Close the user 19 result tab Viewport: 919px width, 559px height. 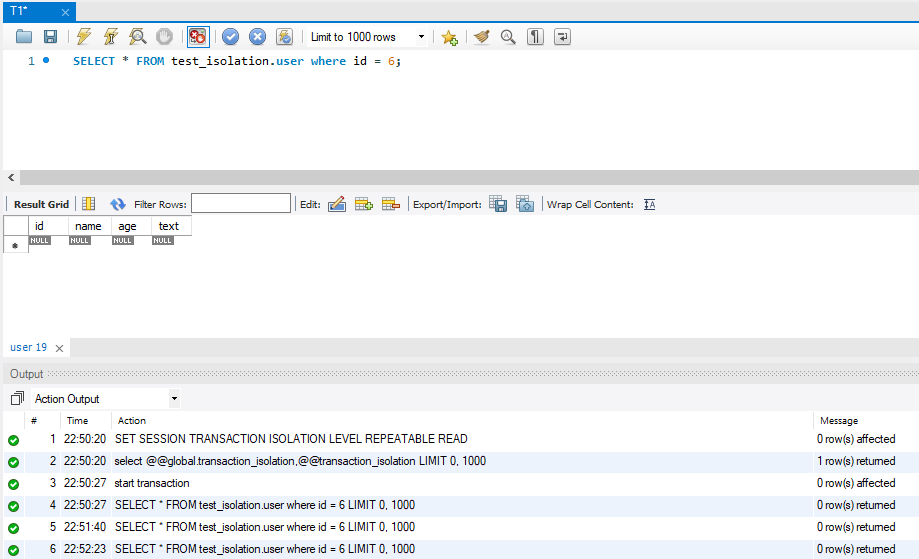pyautogui.click(x=59, y=348)
